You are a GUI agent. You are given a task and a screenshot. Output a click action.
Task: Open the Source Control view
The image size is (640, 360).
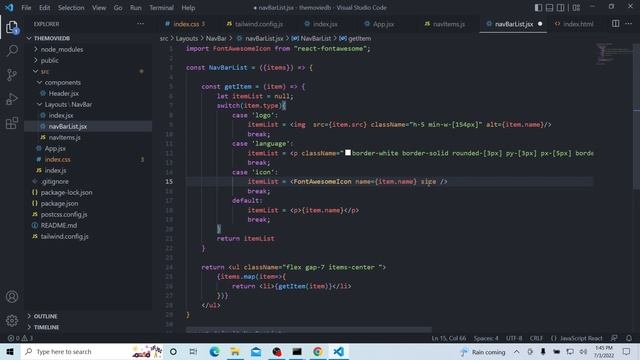(12, 75)
